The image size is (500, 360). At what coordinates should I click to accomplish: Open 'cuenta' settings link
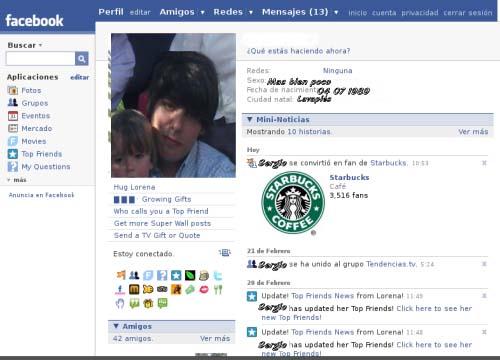pos(384,13)
